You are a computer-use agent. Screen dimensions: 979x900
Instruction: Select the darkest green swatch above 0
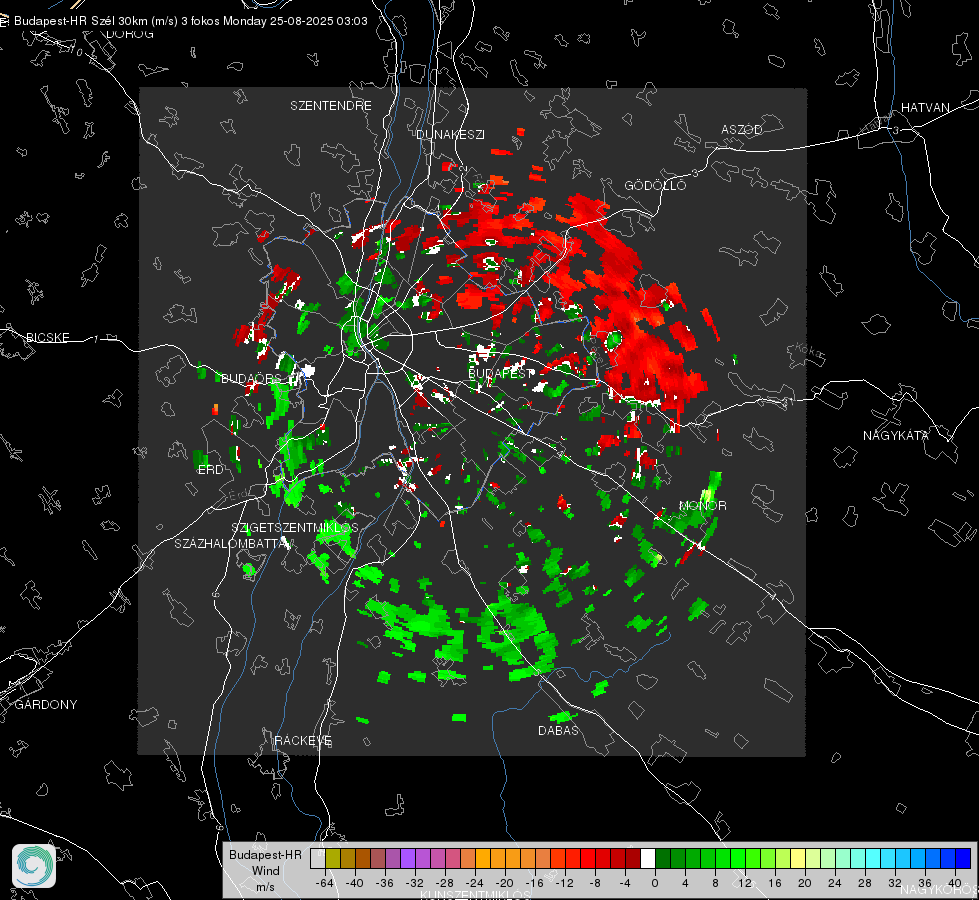tap(663, 858)
